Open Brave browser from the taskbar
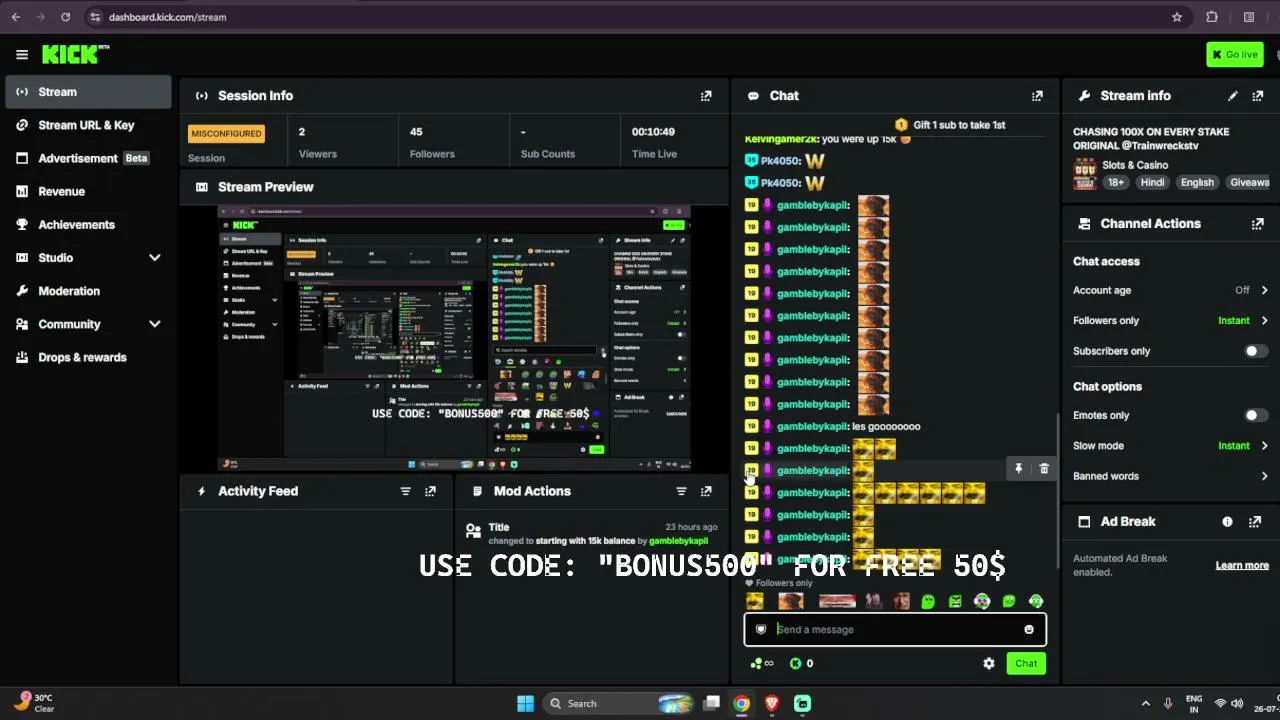 pyautogui.click(x=772, y=704)
